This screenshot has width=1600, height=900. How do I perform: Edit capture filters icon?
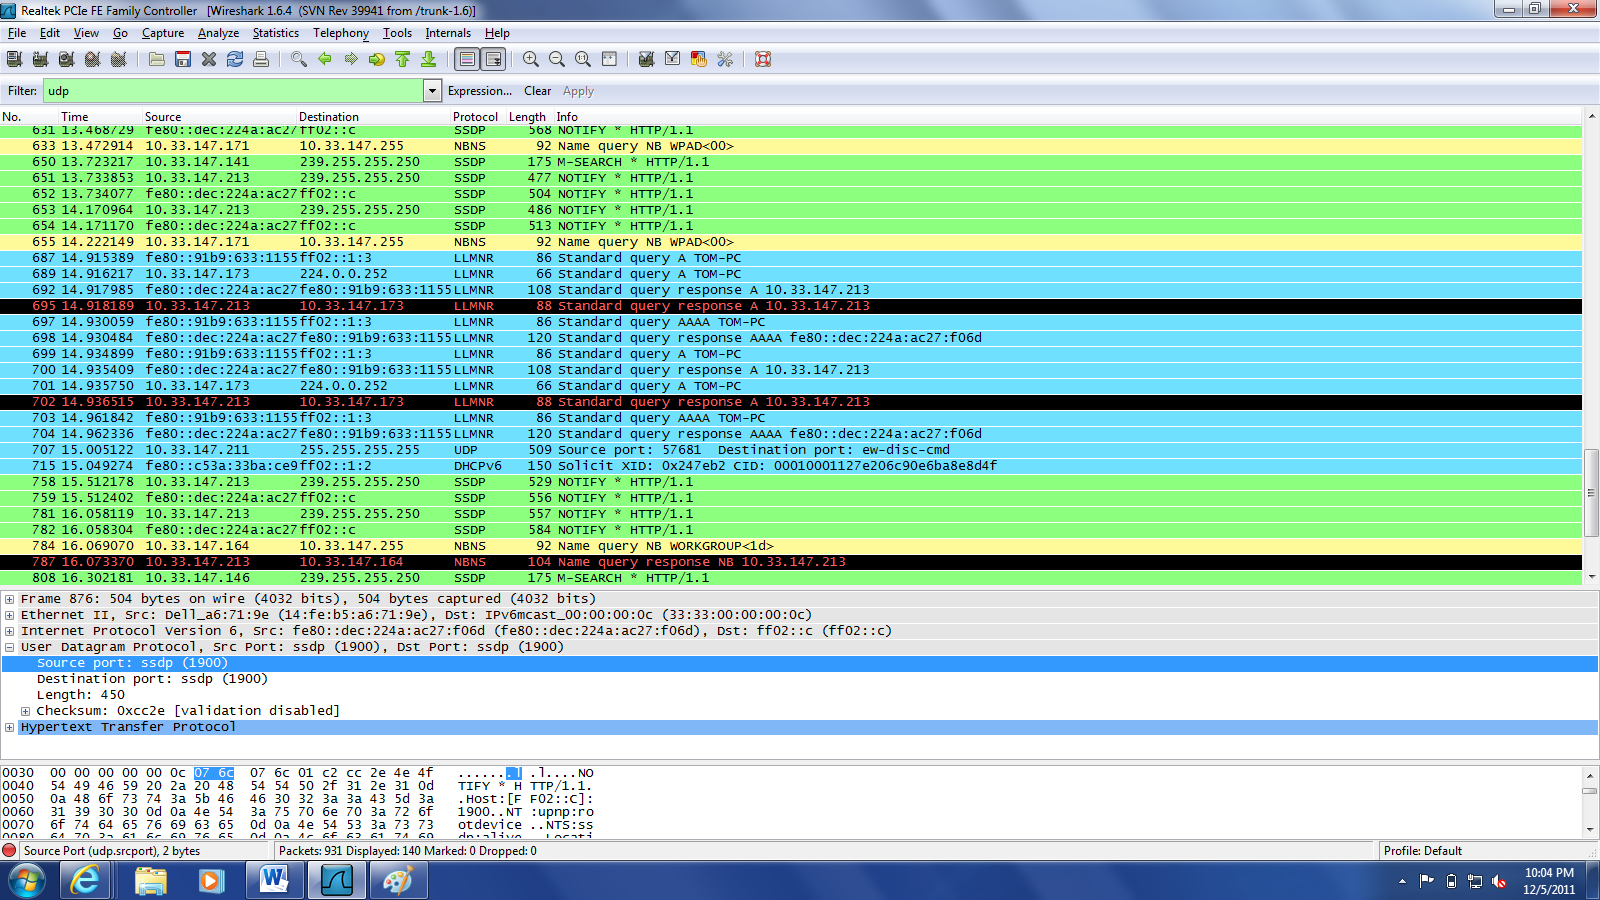[647, 59]
